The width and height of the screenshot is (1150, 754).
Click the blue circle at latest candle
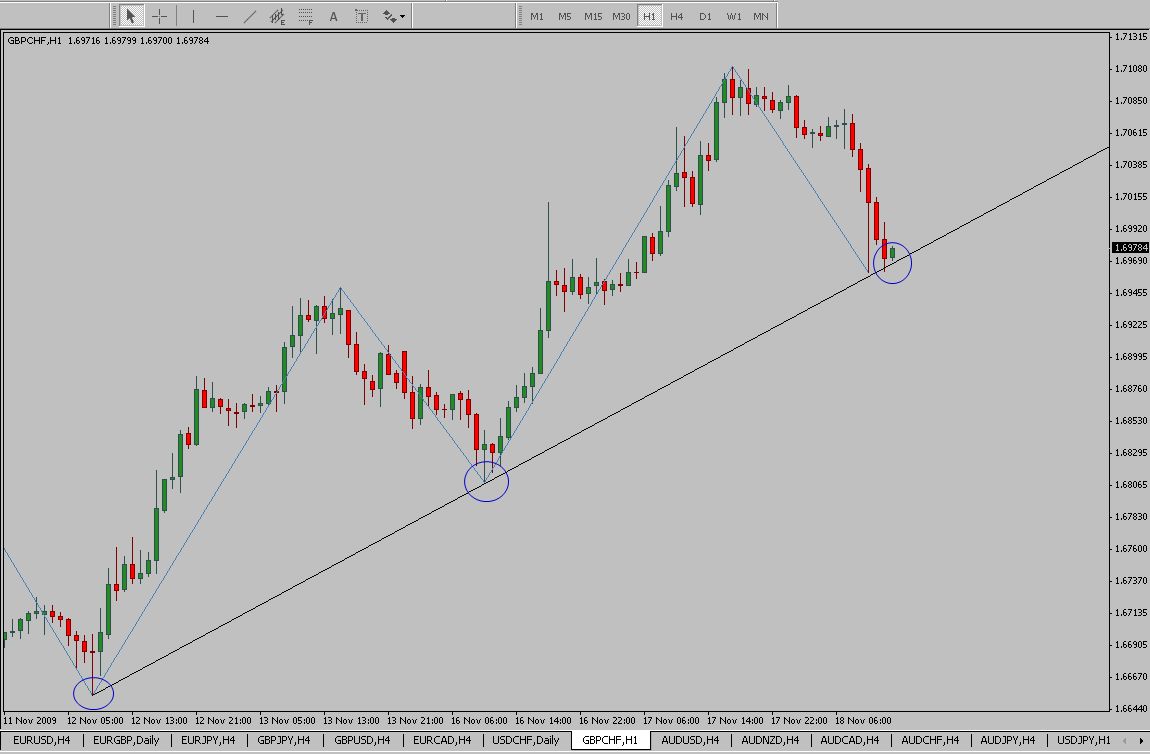click(892, 262)
